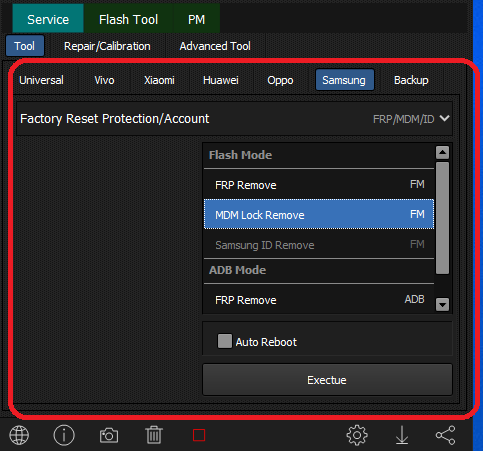Toggle the Auto Reboot checkbox
This screenshot has height=453, width=483.
[x=225, y=341]
